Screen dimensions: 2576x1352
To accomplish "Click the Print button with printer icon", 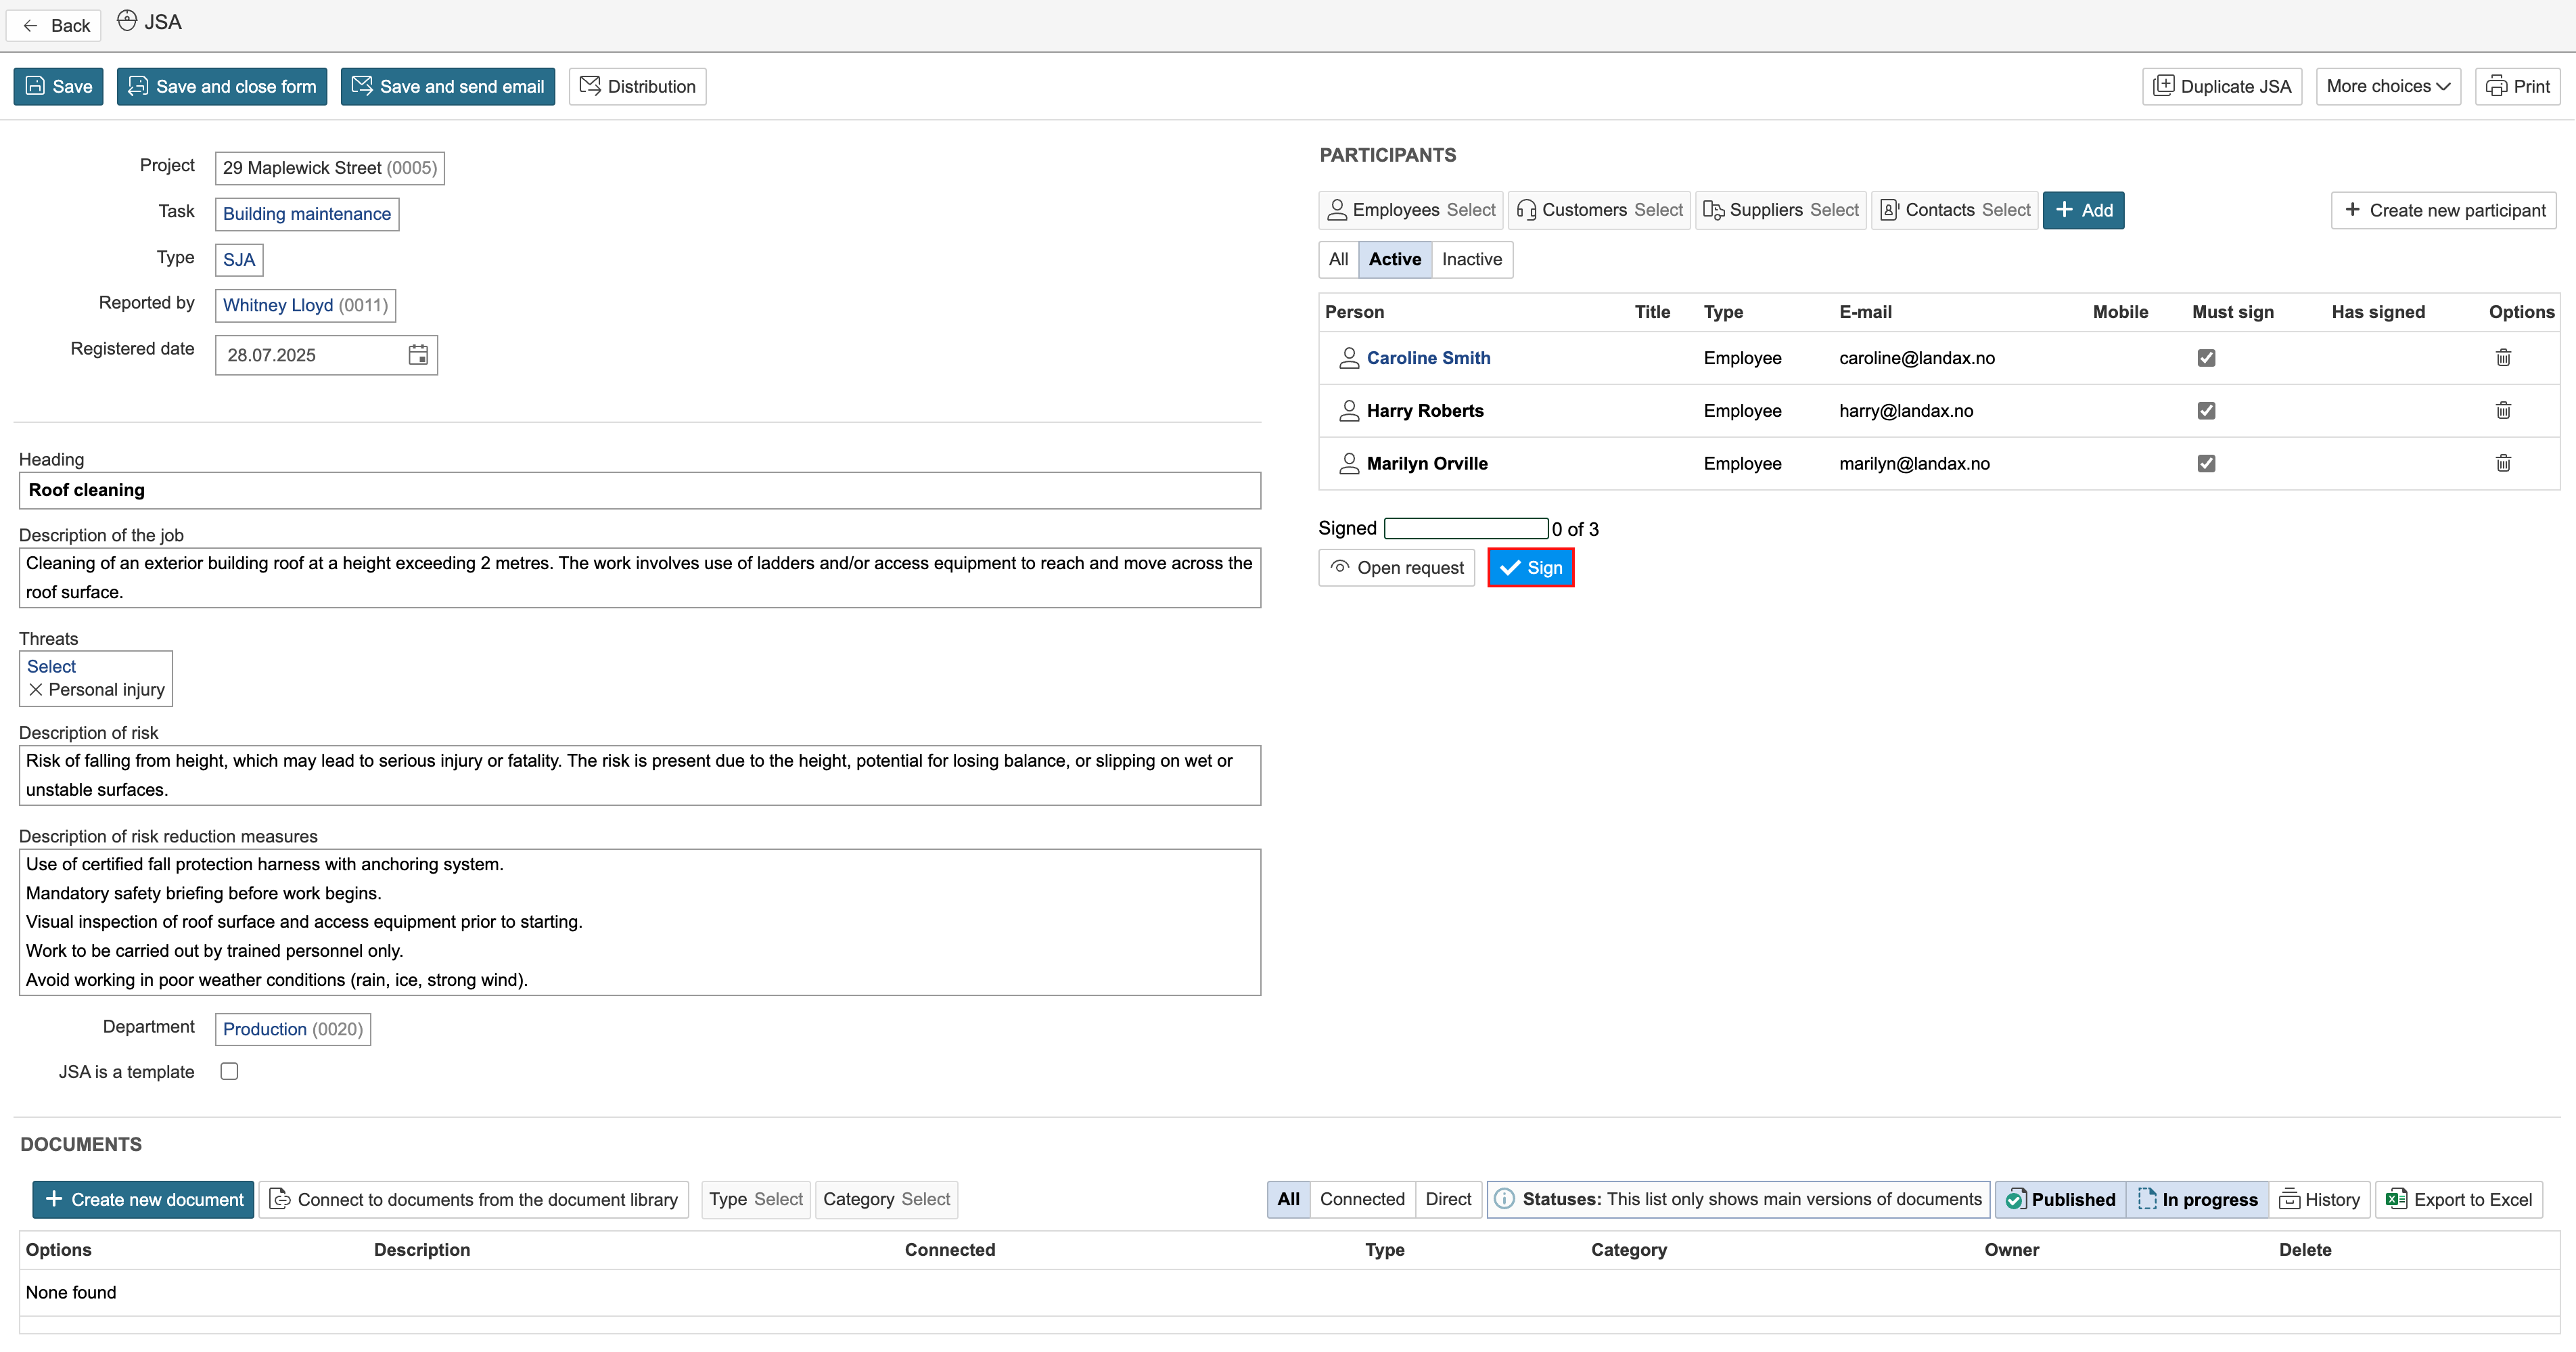I will (2518, 86).
